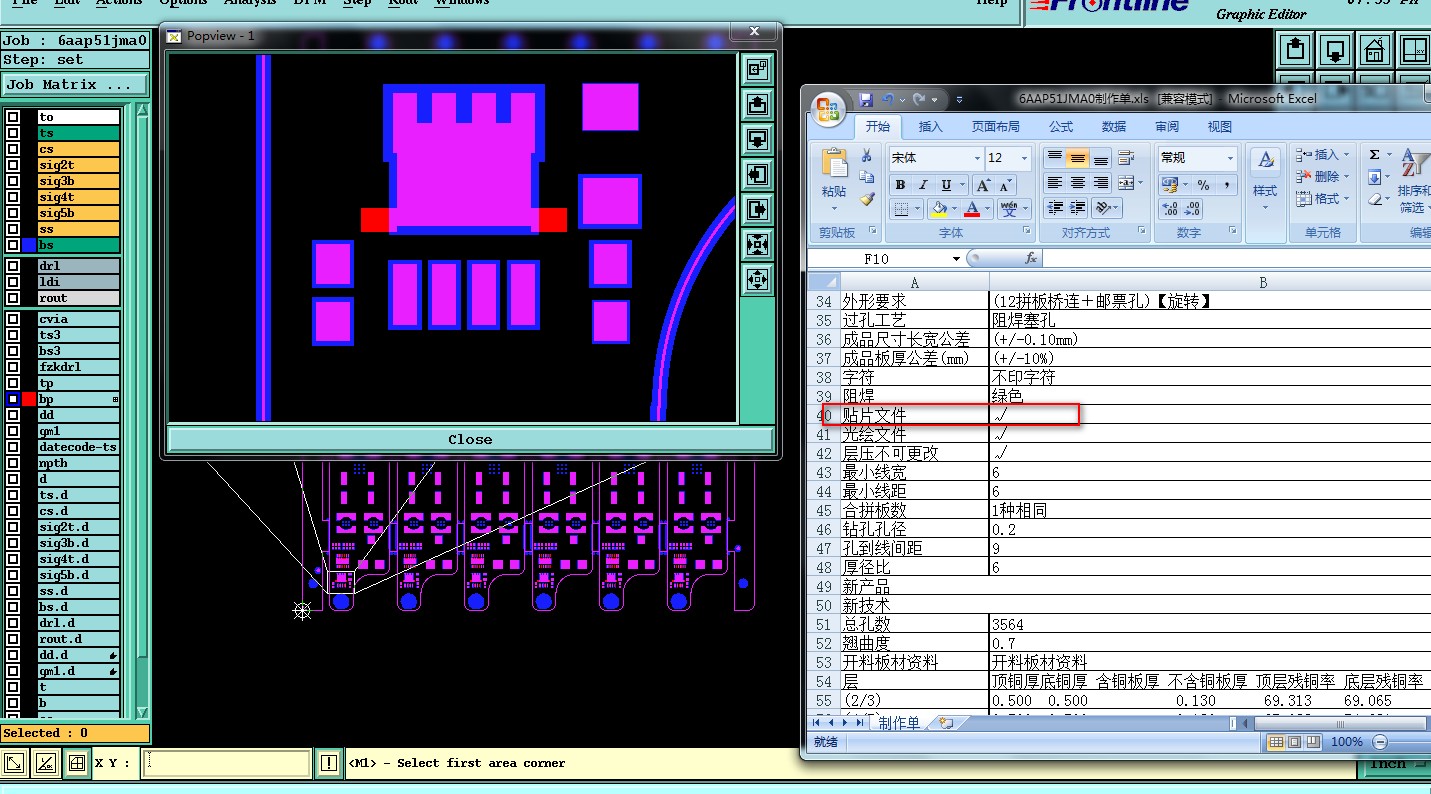This screenshot has height=794, width=1431.
Task: Increase decimal places in Excel
Action: (x=1169, y=209)
